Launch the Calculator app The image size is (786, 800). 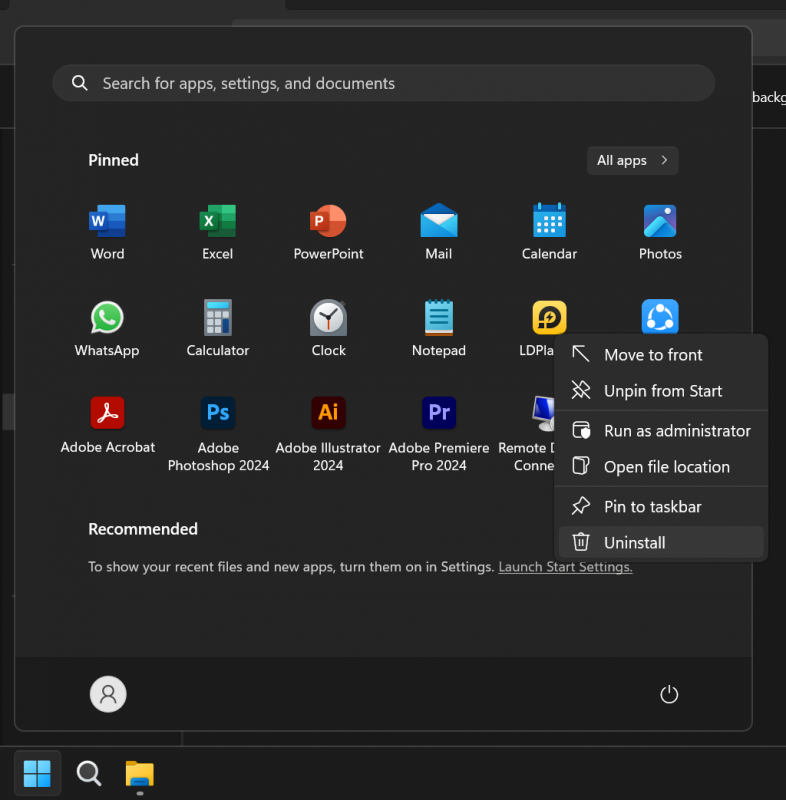(x=218, y=329)
